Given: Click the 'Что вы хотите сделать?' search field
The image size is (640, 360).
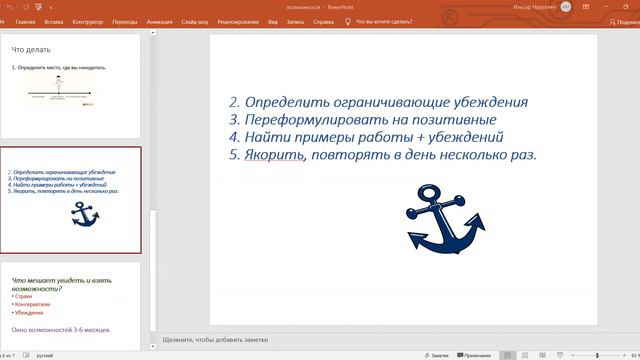Looking at the screenshot, I should [x=384, y=22].
